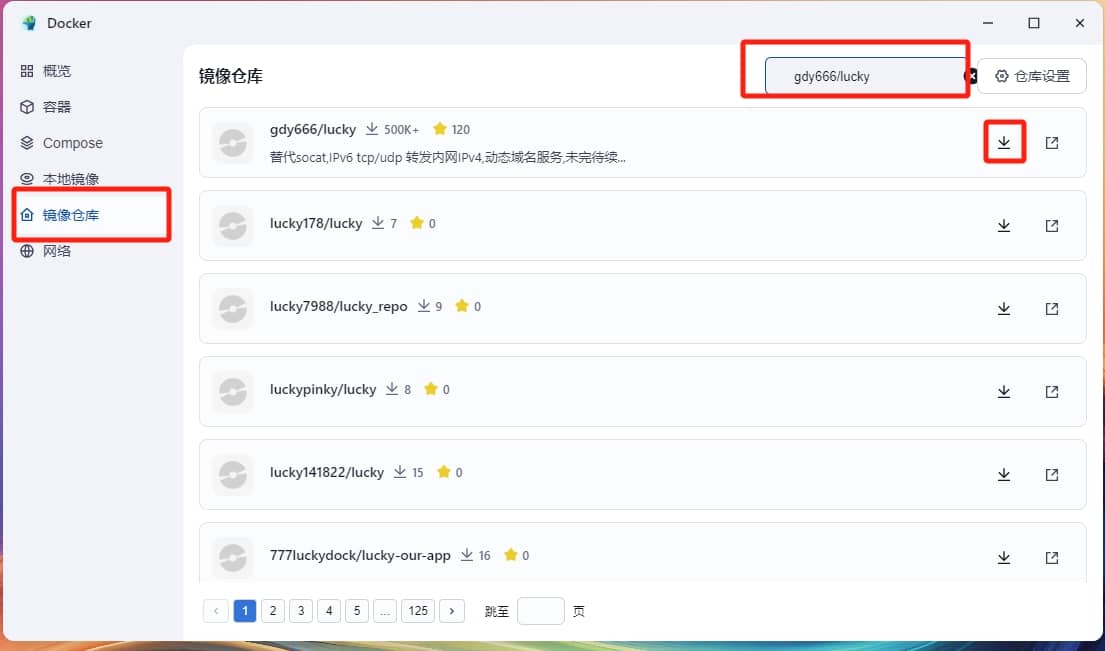Download the lucky141822/lucky image
The height and width of the screenshot is (651, 1105).
click(1004, 475)
